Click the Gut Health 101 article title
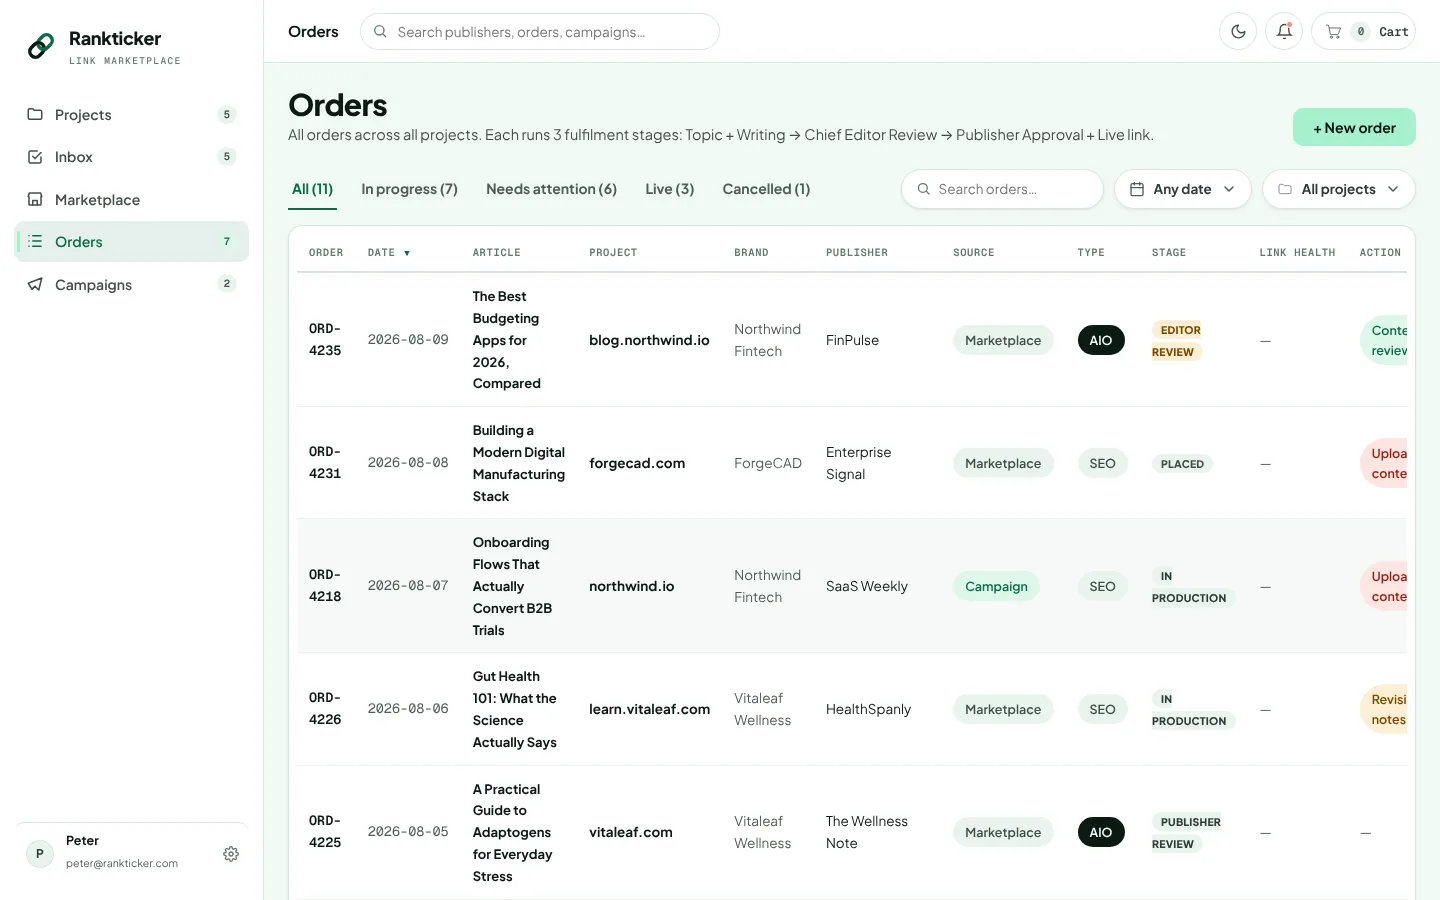 [x=514, y=709]
